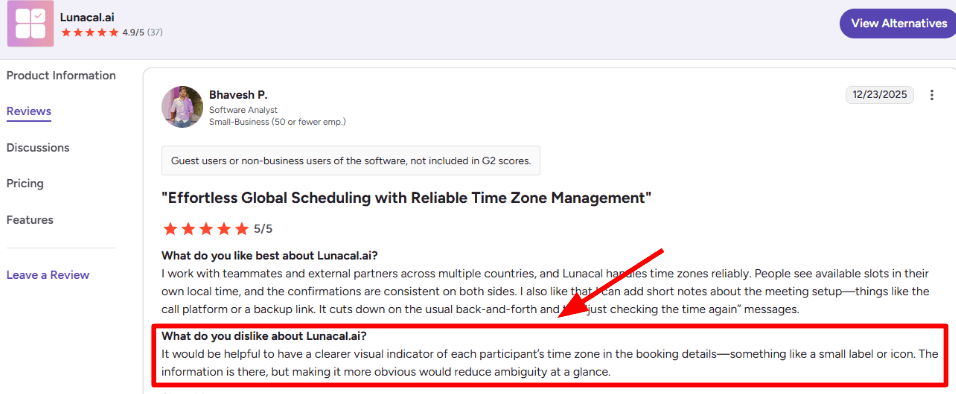The height and width of the screenshot is (394, 956).
Task: Select the Reviews sidebar tab
Action: point(29,111)
